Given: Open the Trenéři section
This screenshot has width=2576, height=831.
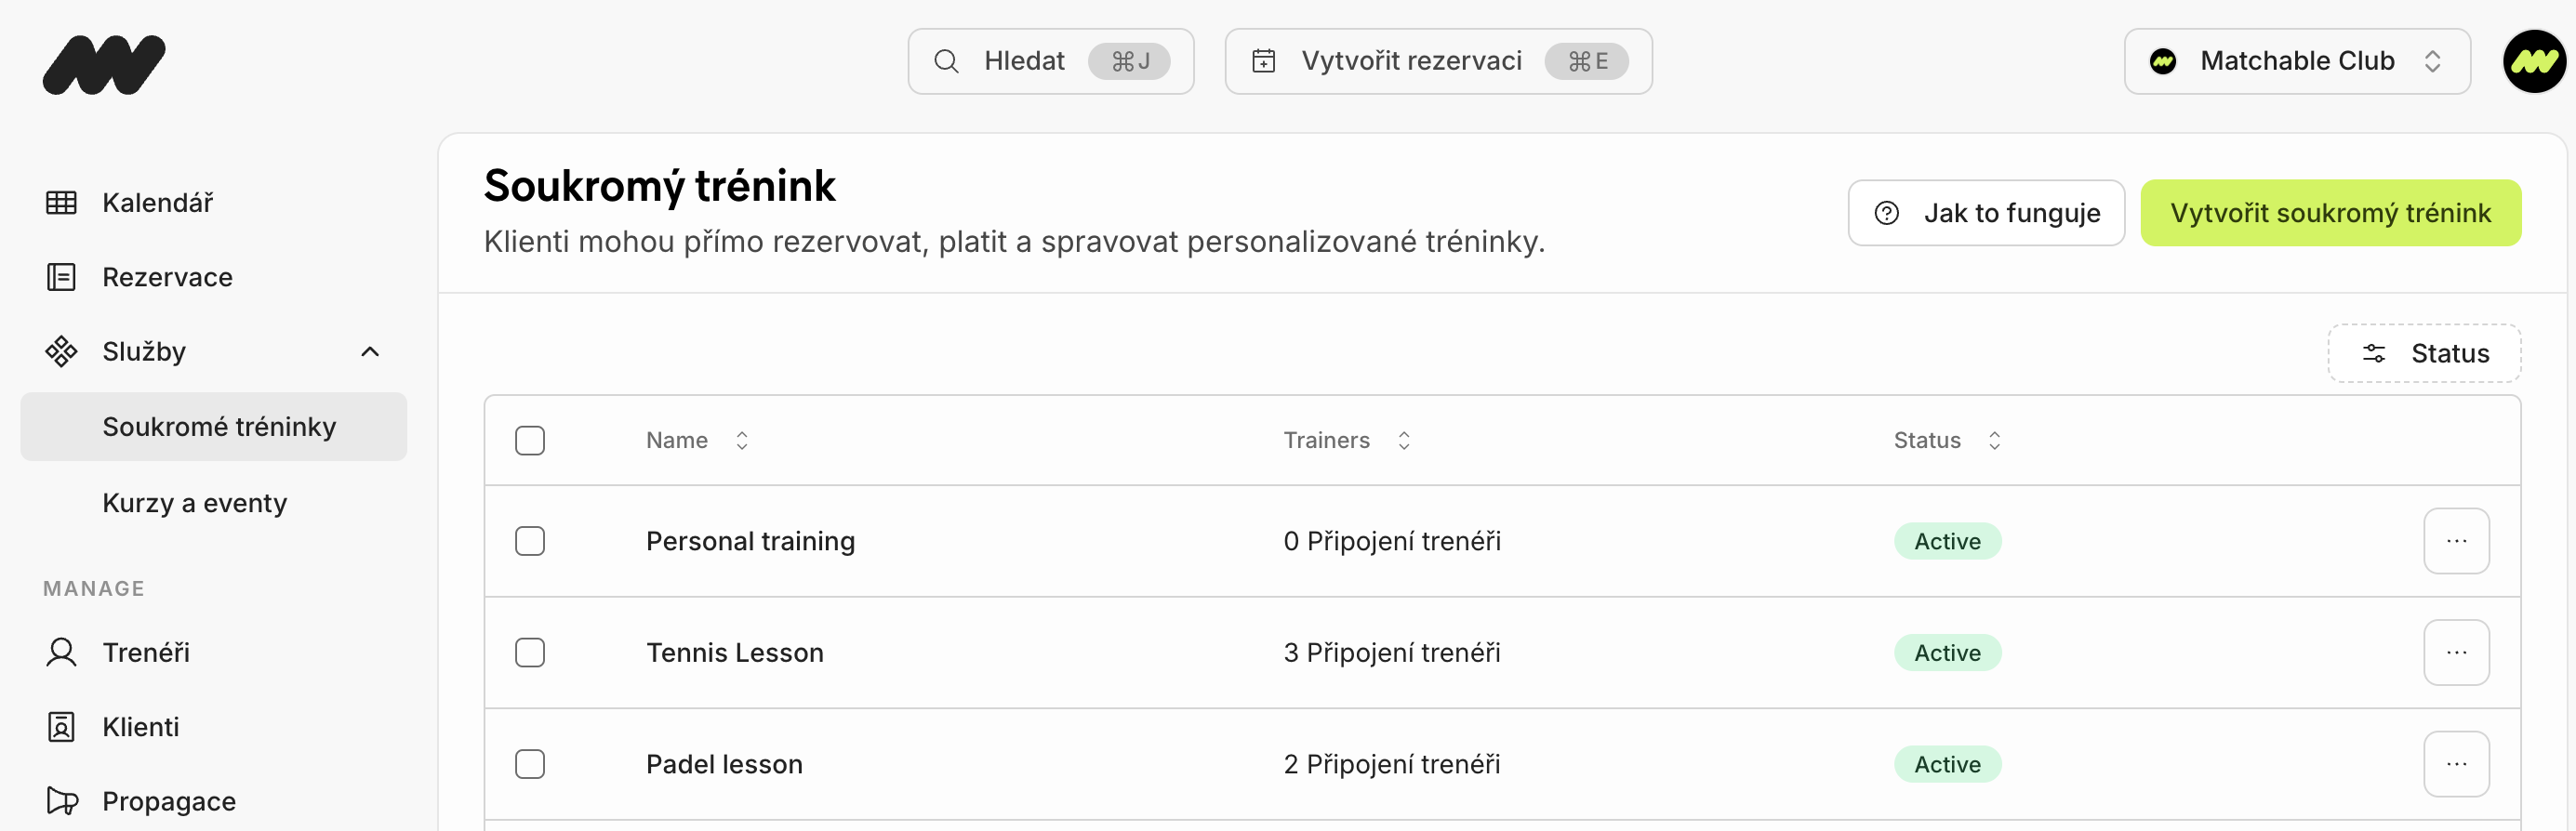Looking at the screenshot, I should tap(145, 652).
